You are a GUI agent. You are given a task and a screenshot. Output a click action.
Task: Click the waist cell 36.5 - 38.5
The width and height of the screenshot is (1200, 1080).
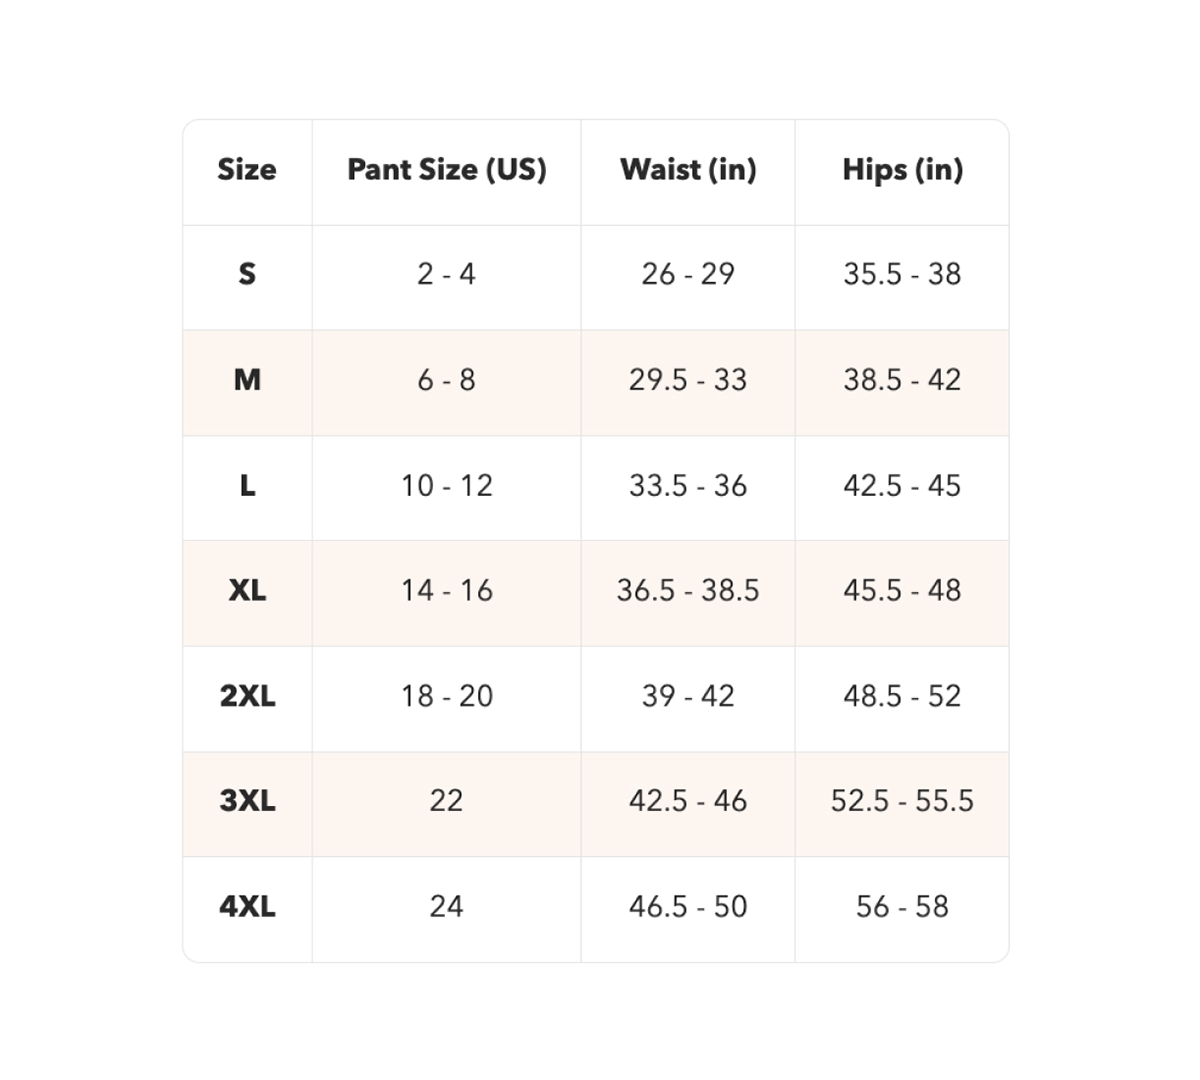point(688,591)
